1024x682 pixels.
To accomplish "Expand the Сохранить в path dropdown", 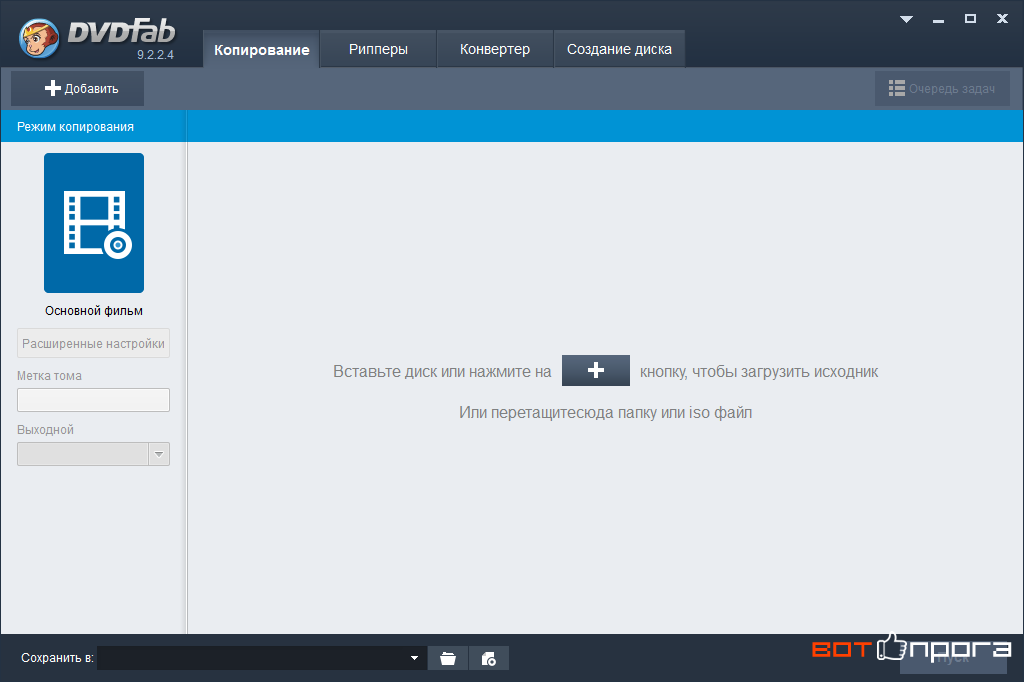I will pyautogui.click(x=414, y=658).
